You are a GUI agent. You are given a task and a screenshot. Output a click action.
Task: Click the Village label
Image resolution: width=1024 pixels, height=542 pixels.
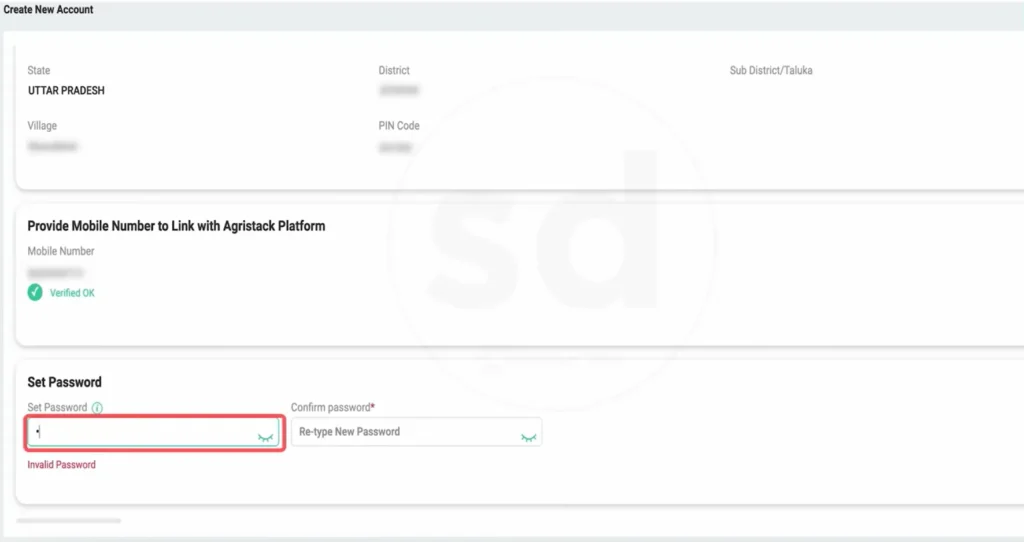[42, 126]
